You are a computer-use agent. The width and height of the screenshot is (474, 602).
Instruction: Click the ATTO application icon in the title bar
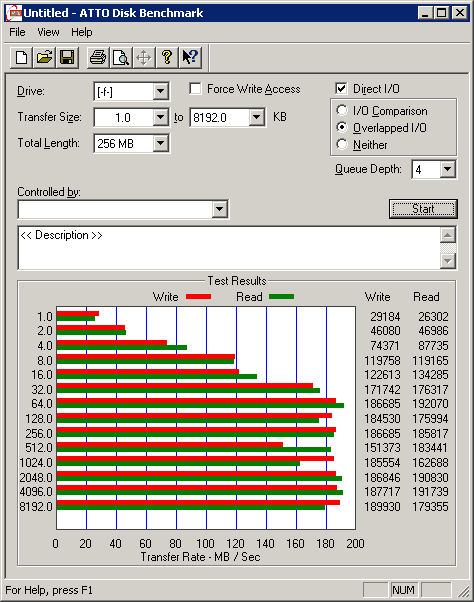pyautogui.click(x=14, y=13)
